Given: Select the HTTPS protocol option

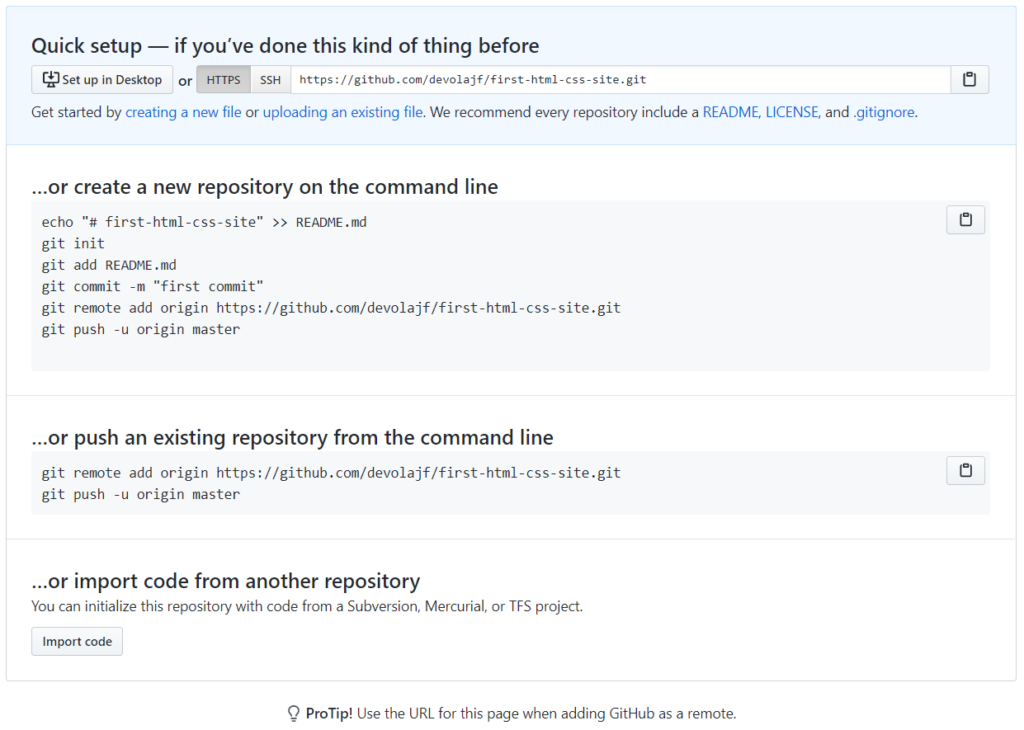Looking at the screenshot, I should point(223,80).
